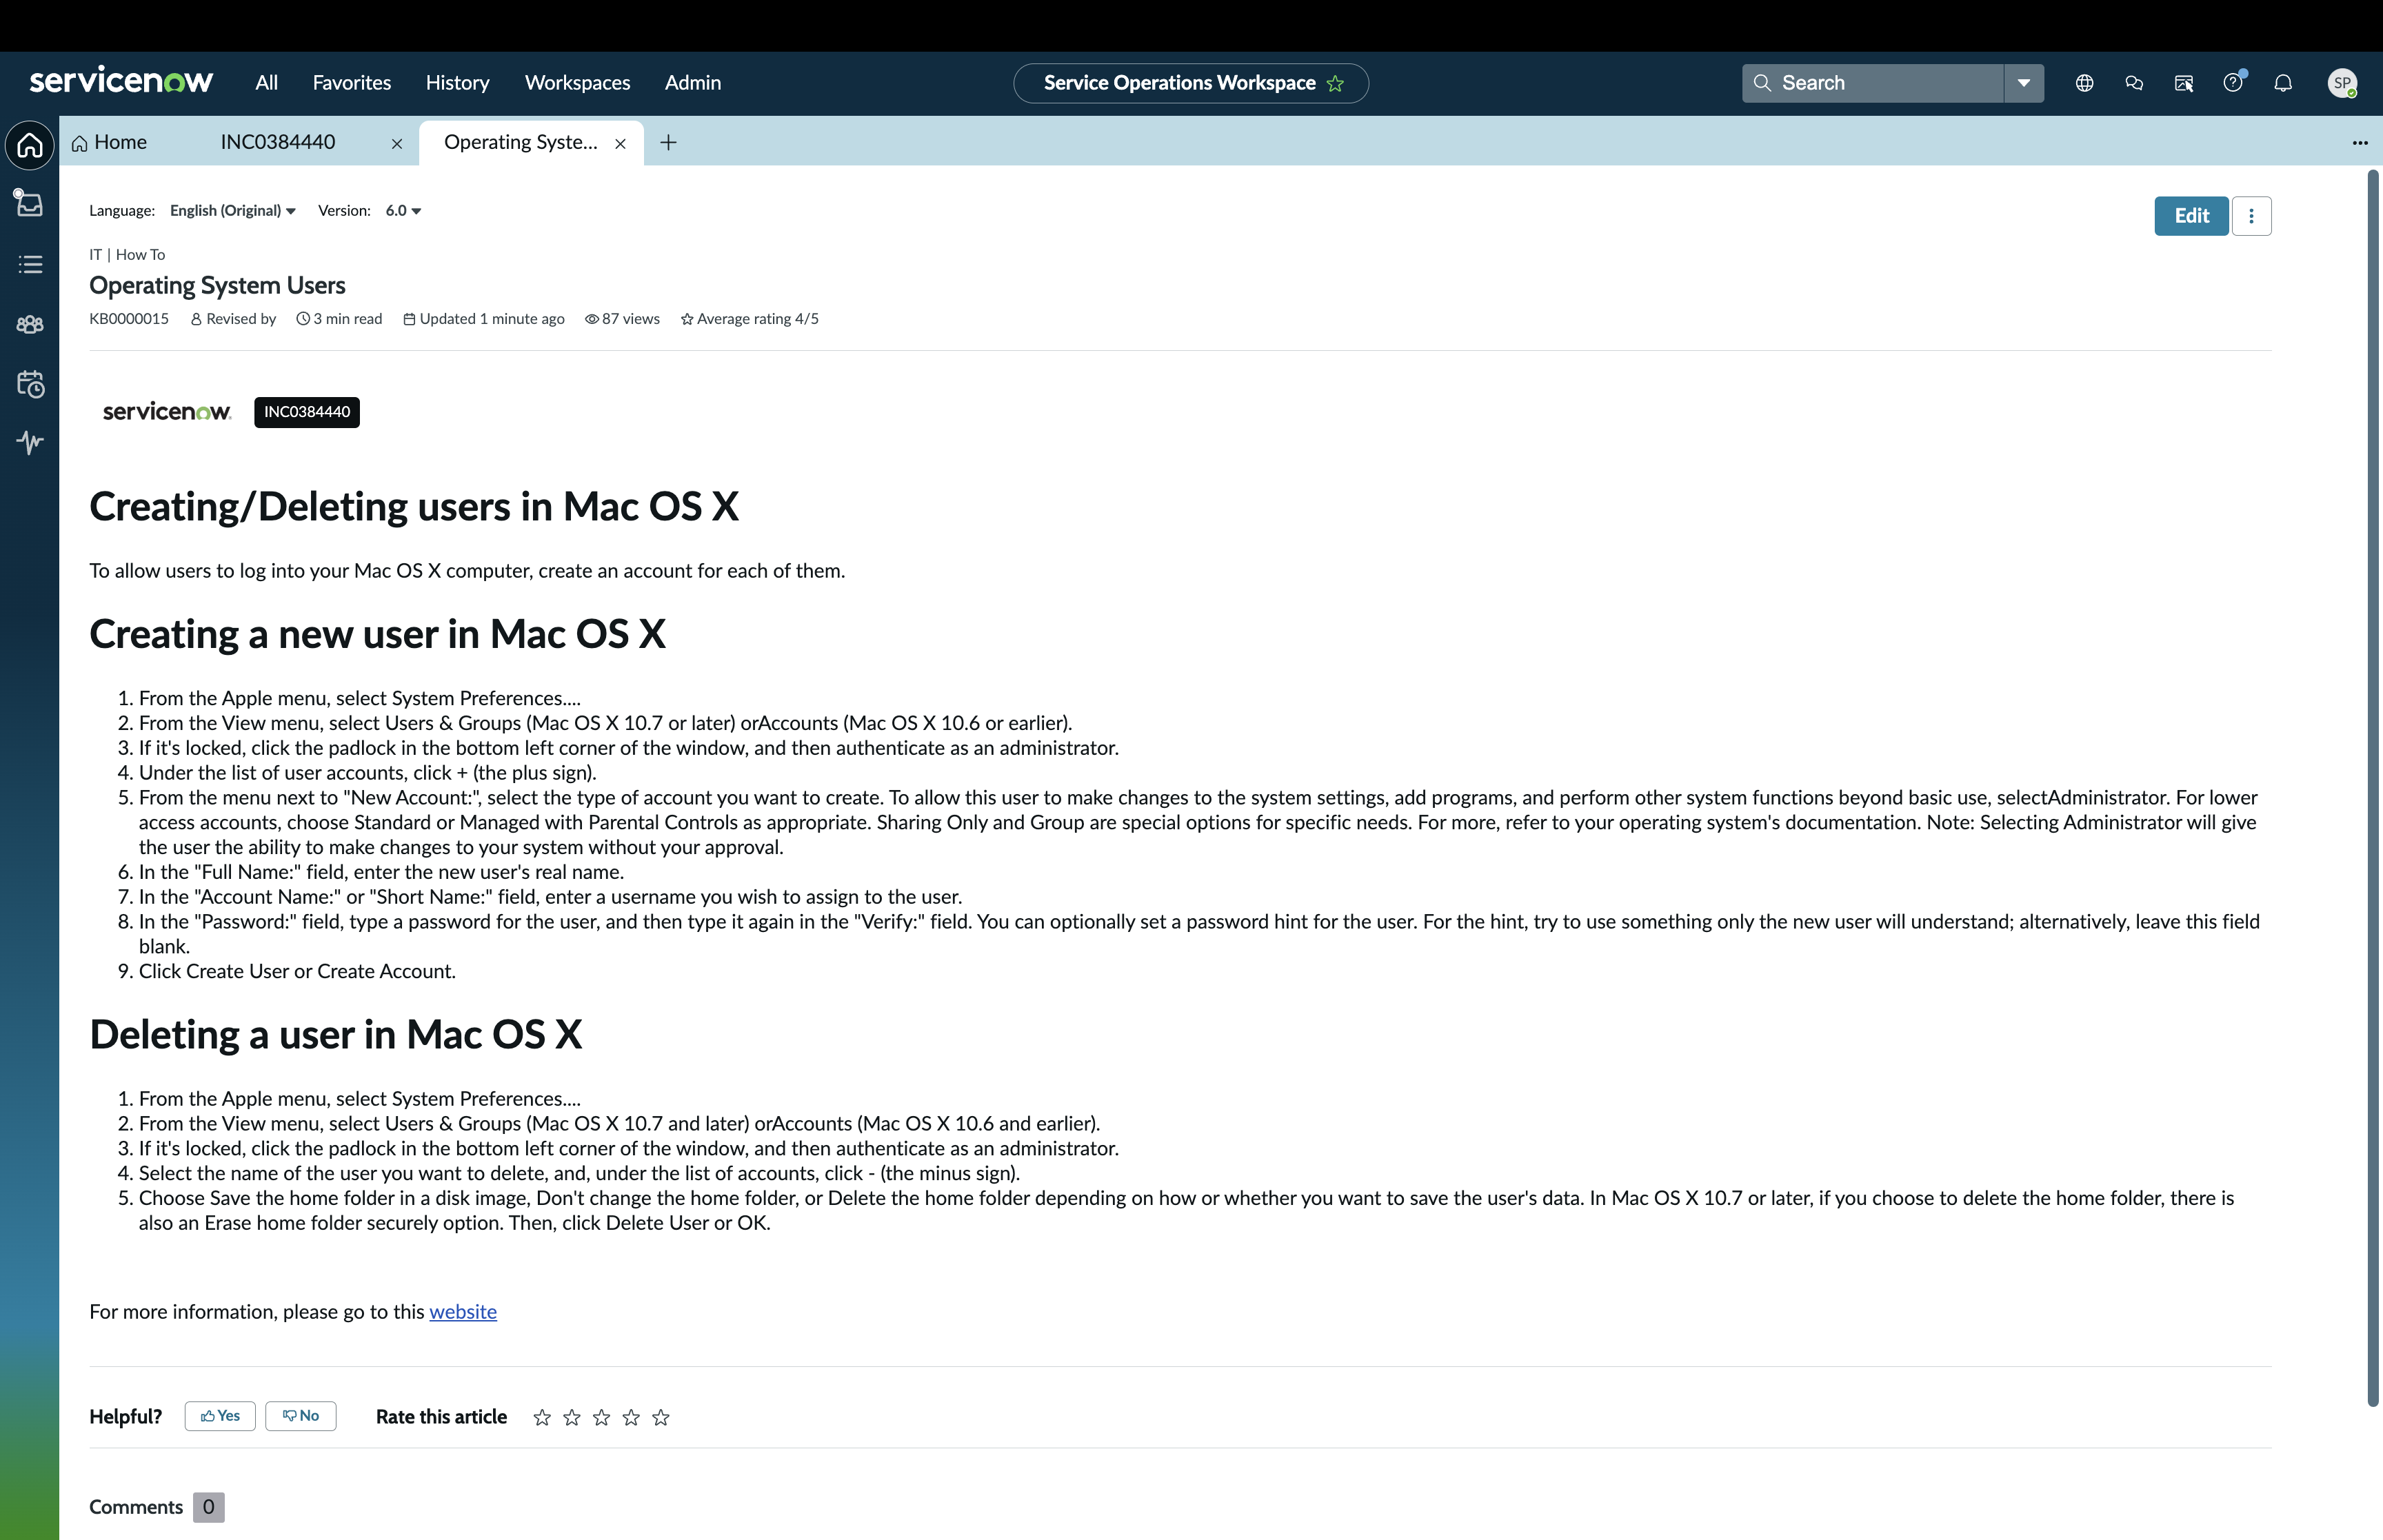
Task: Open the Workspaces menu
Action: [577, 83]
